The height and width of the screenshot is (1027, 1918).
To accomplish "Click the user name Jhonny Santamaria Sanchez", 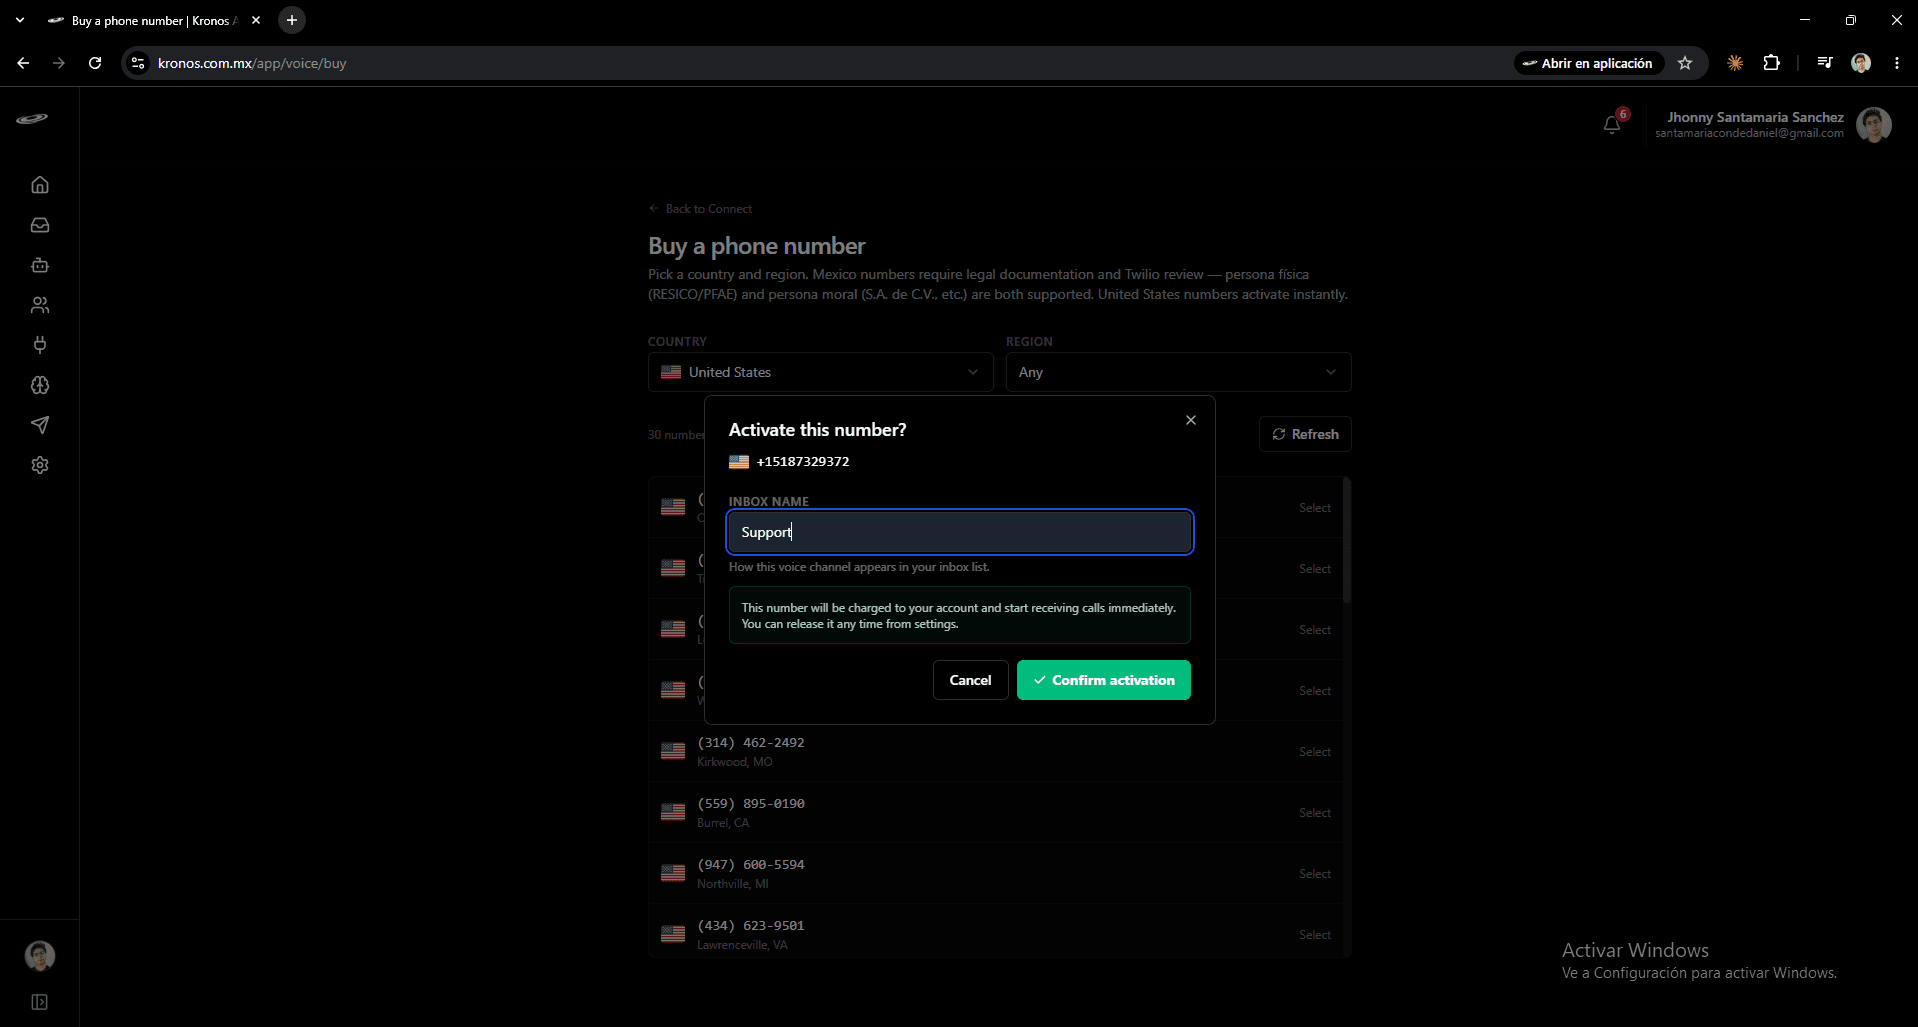I will tap(1755, 117).
